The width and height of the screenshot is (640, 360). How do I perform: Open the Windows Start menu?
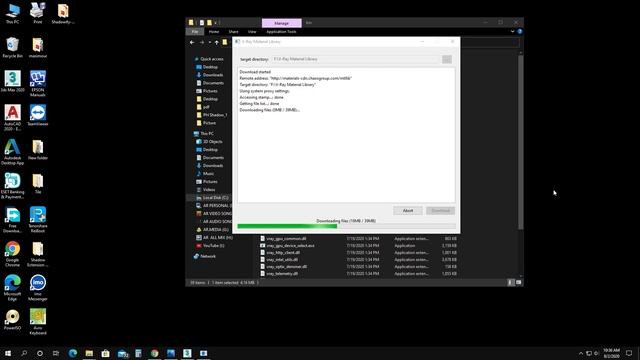[8, 353]
